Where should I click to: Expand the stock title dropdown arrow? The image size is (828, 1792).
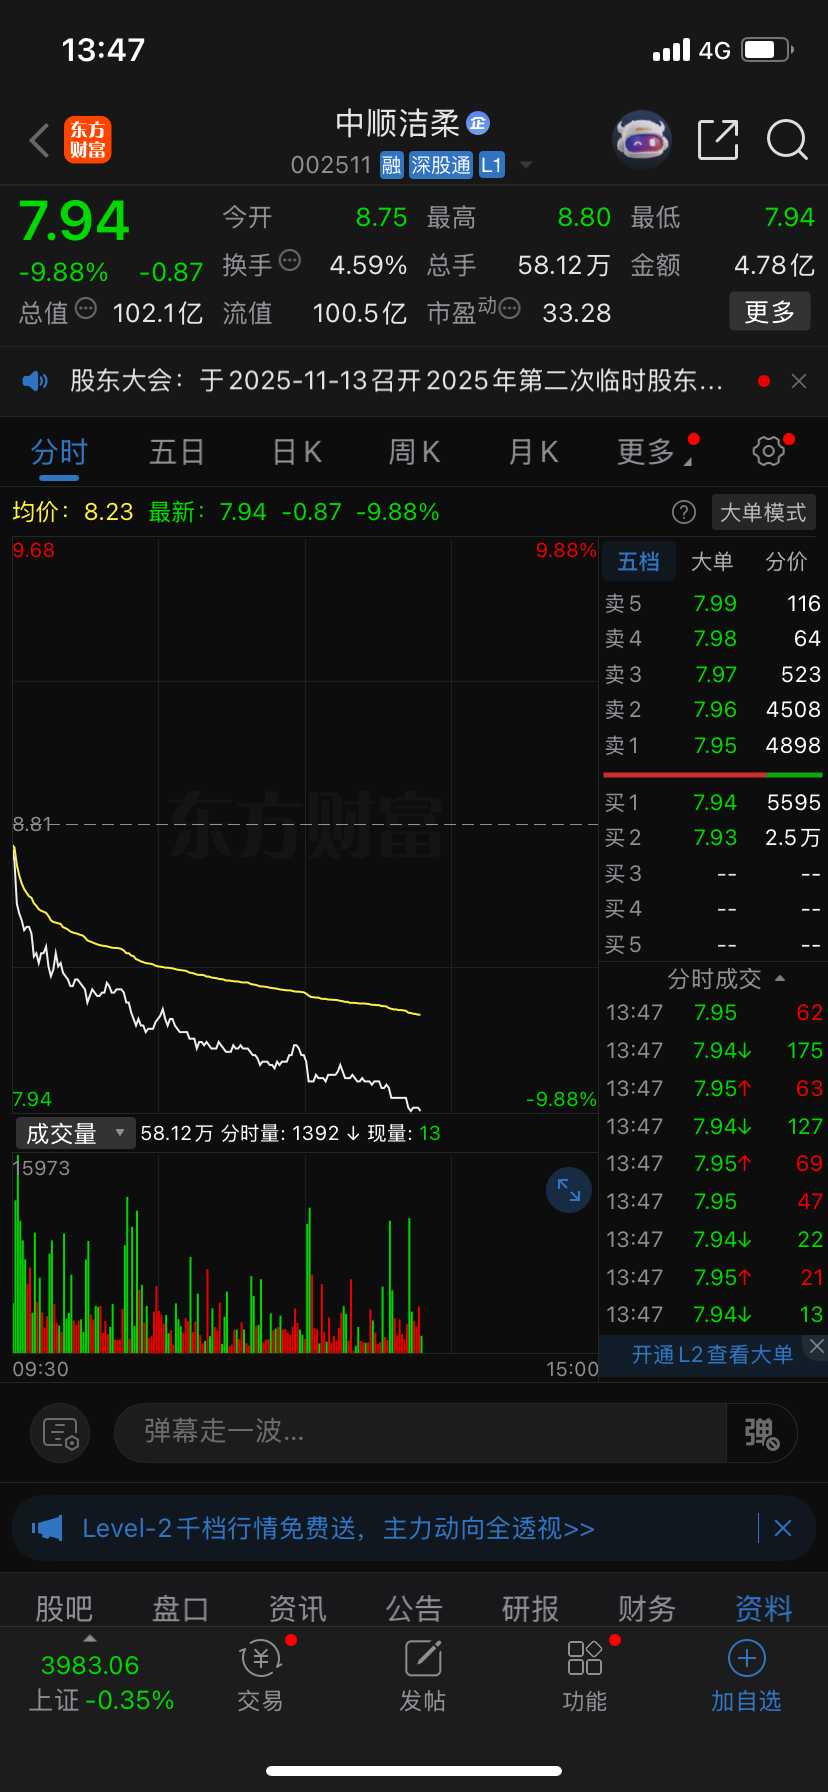526,165
